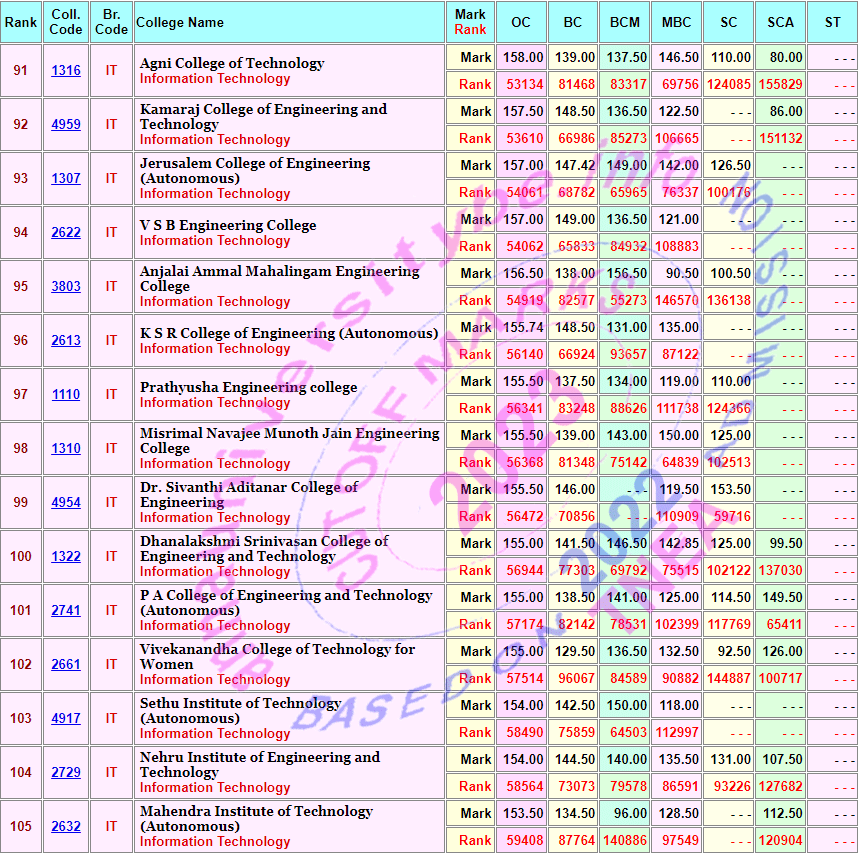Open college code 1310 link
Screen dimensions: 858x853
click(x=66, y=449)
